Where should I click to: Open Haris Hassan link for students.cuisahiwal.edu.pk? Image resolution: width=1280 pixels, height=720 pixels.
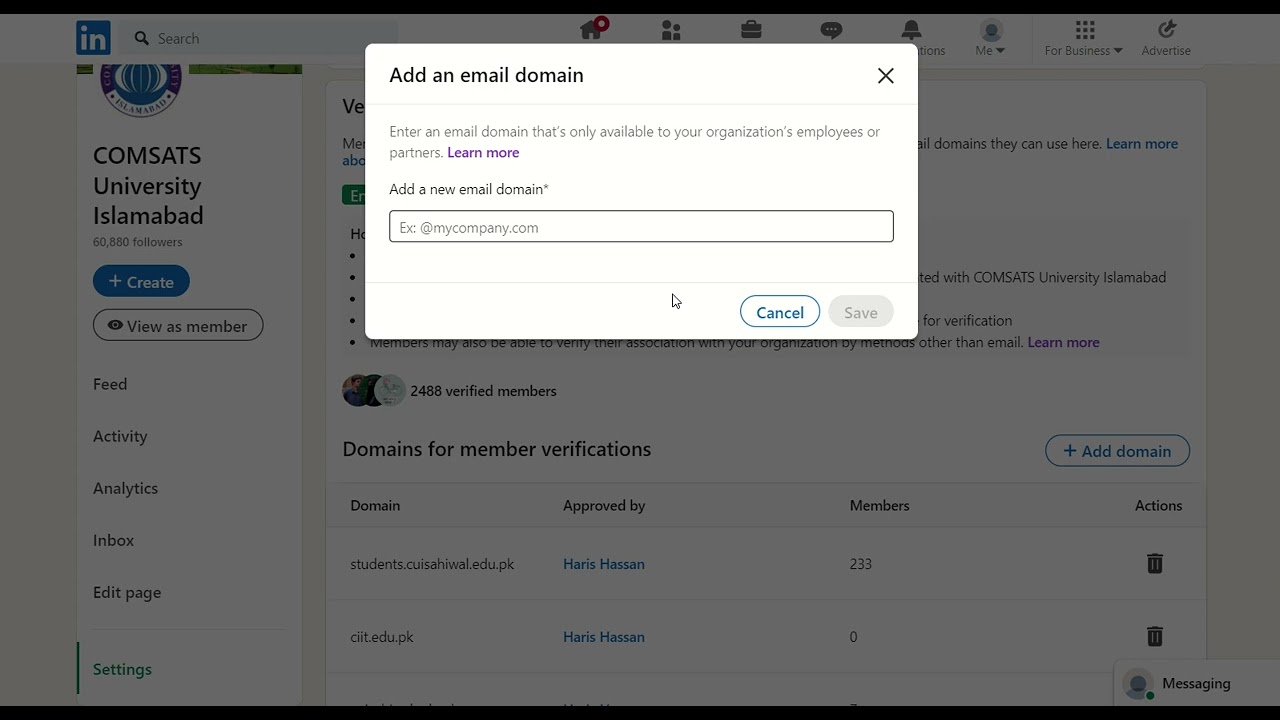[604, 564]
